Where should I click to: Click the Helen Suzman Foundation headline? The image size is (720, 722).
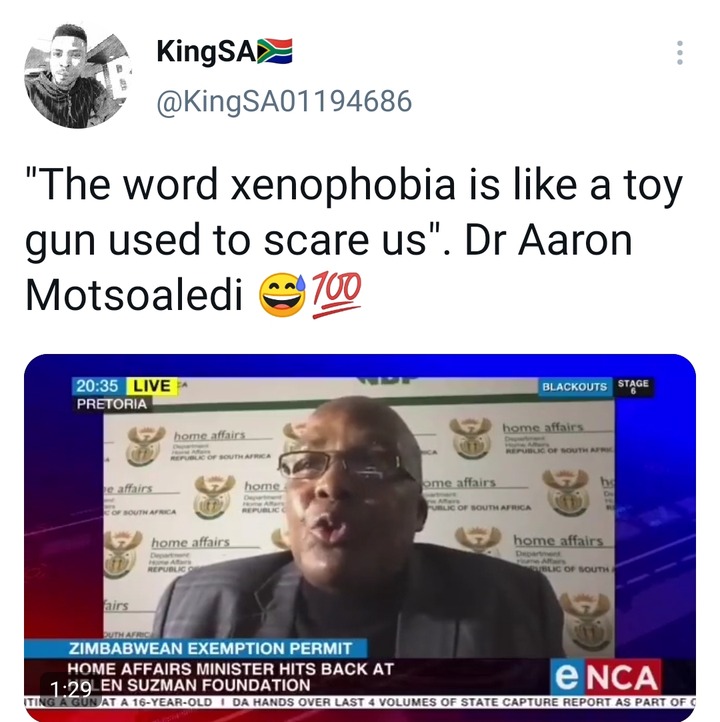coord(230,677)
